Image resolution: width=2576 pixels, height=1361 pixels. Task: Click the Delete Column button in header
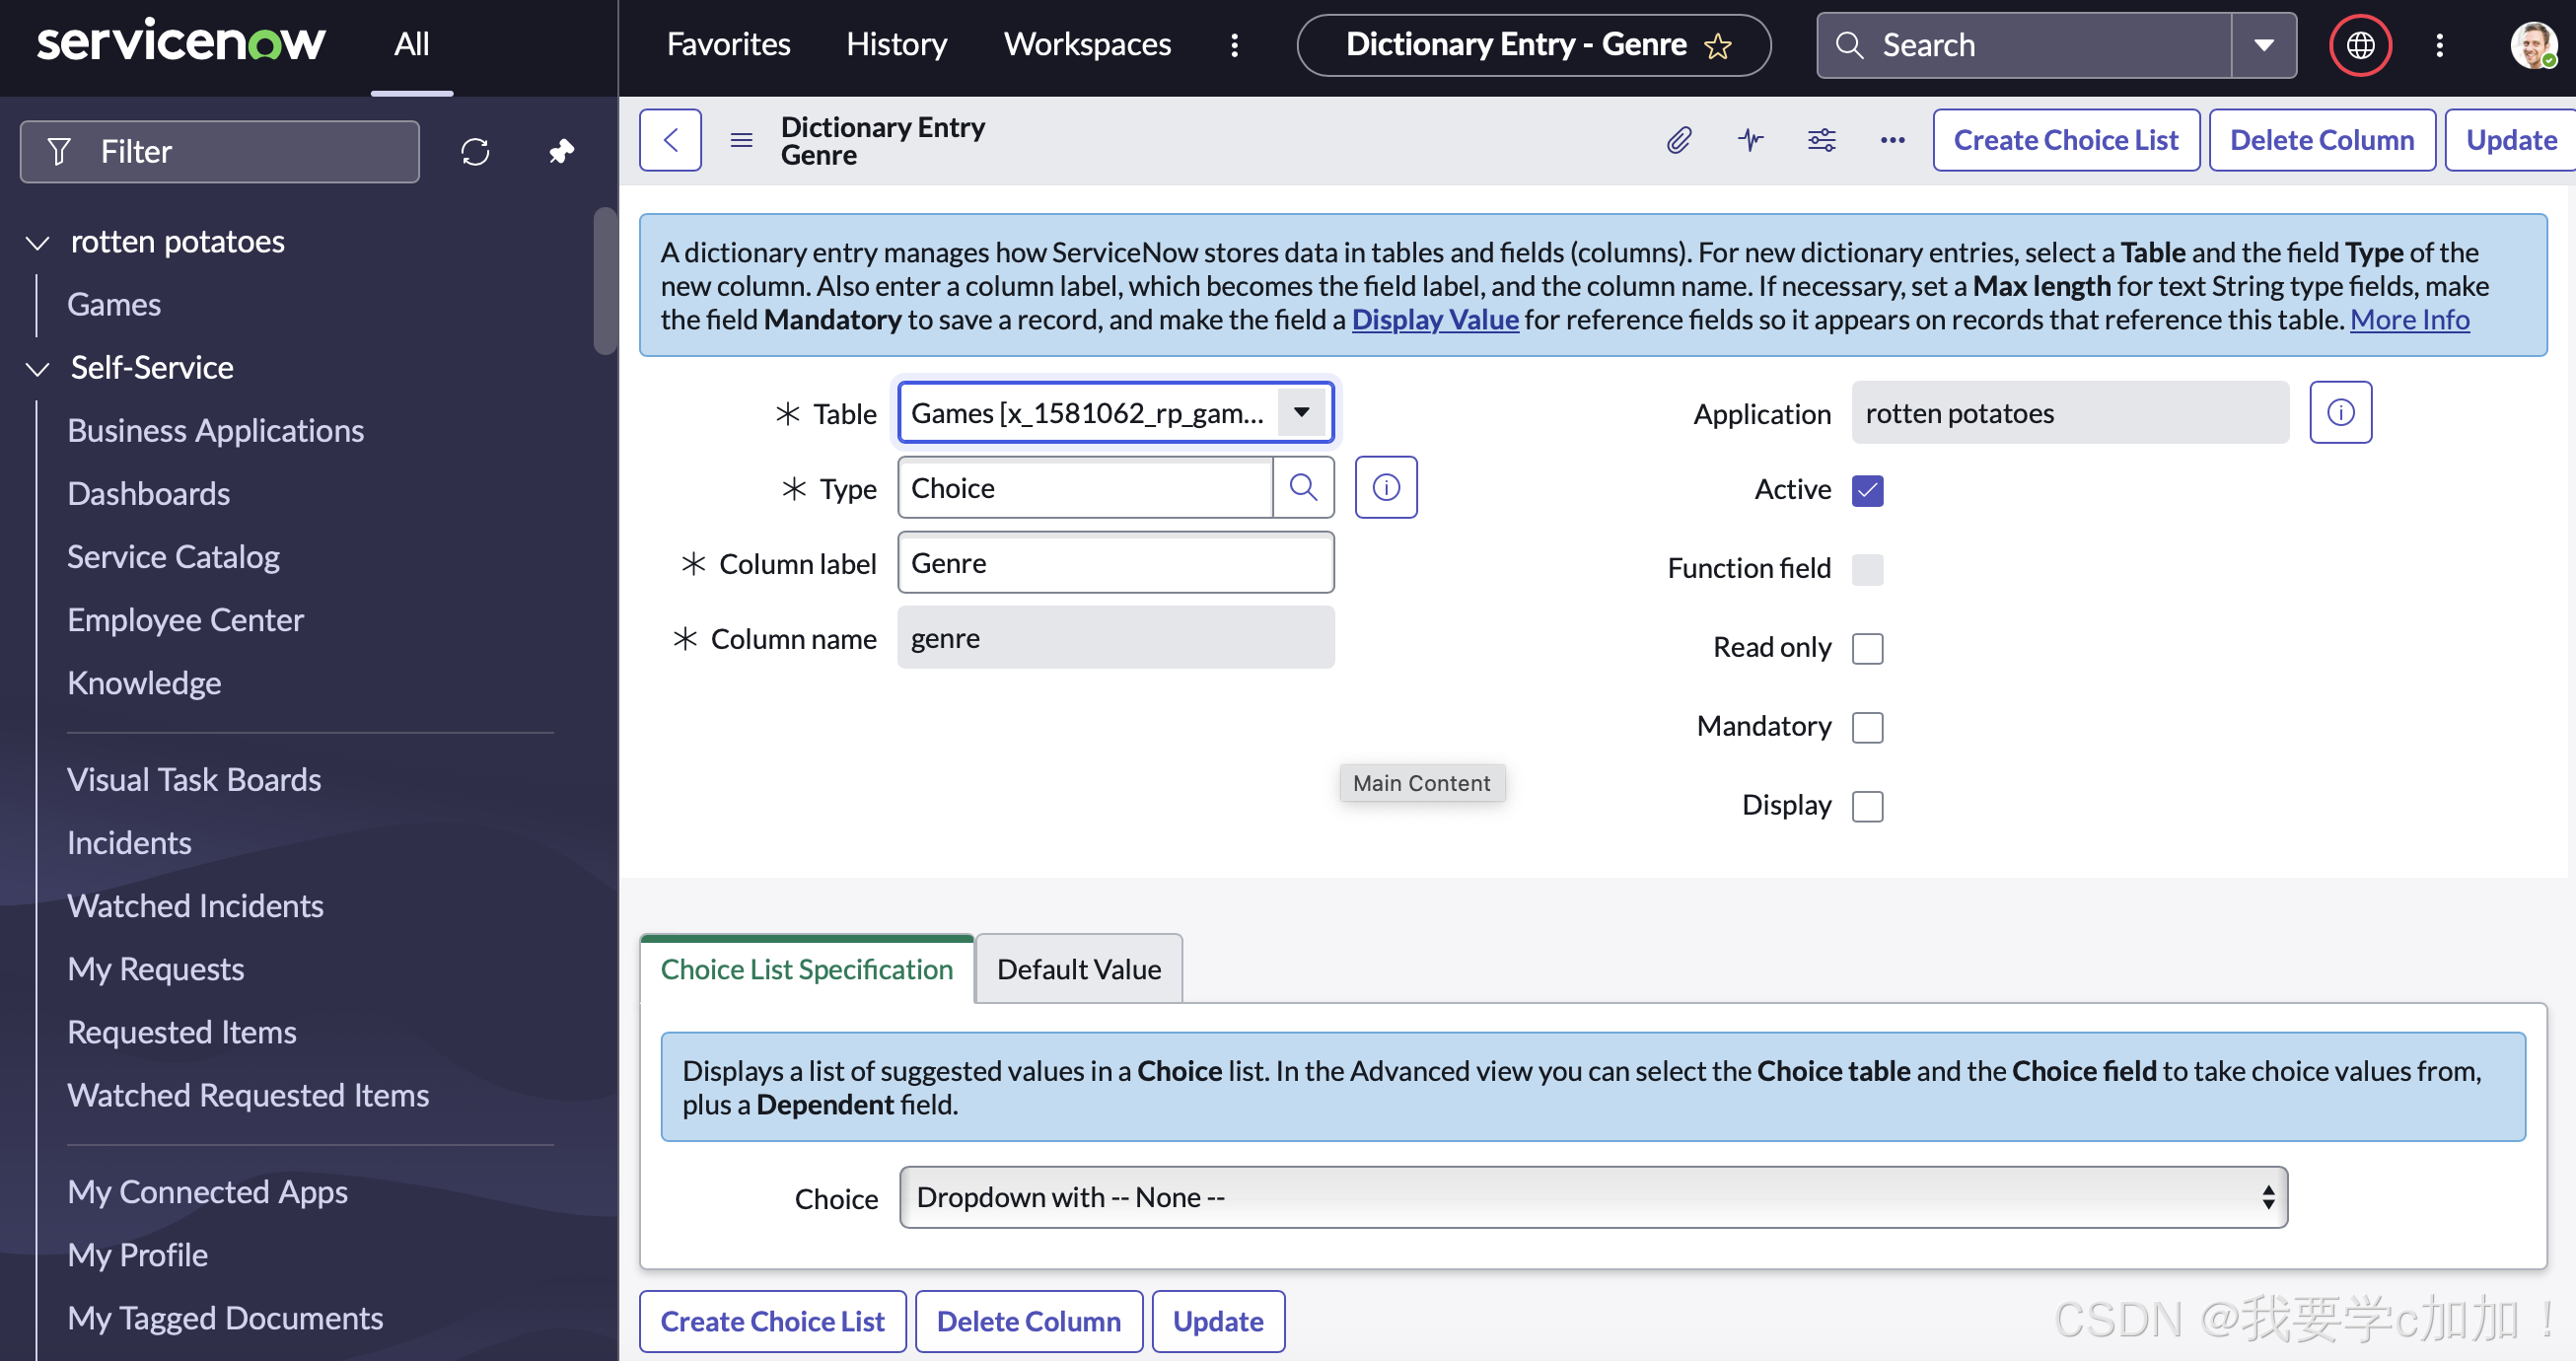2321,140
